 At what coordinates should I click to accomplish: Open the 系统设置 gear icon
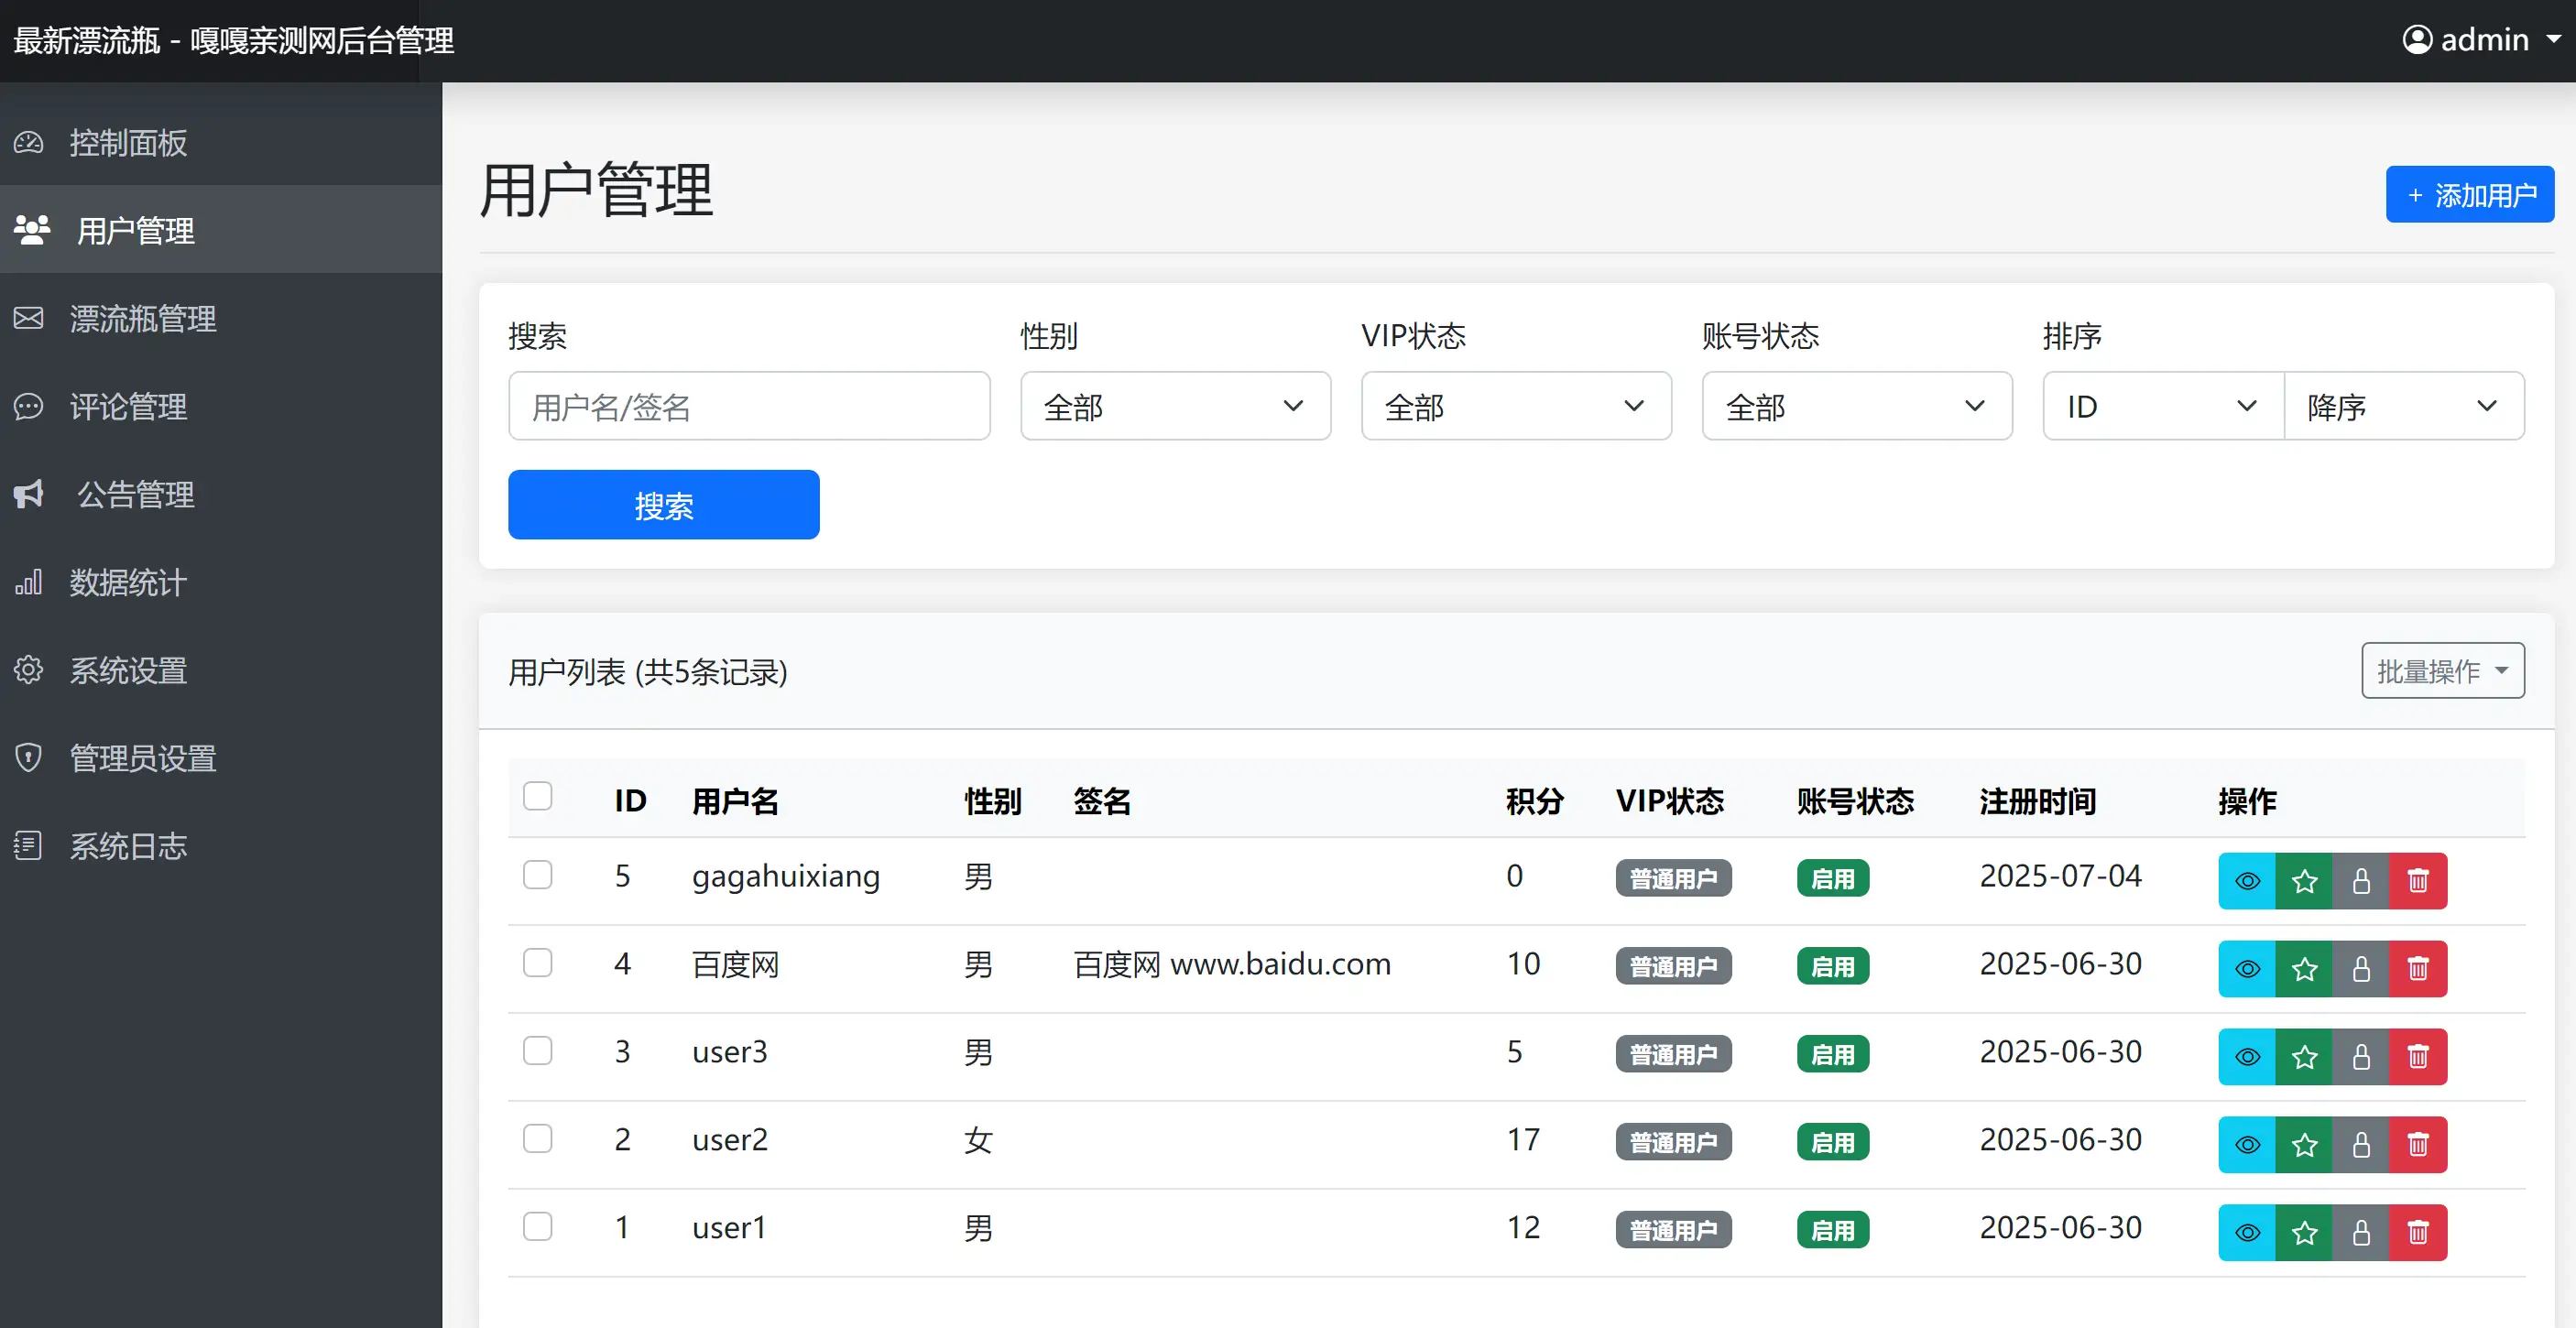[29, 670]
